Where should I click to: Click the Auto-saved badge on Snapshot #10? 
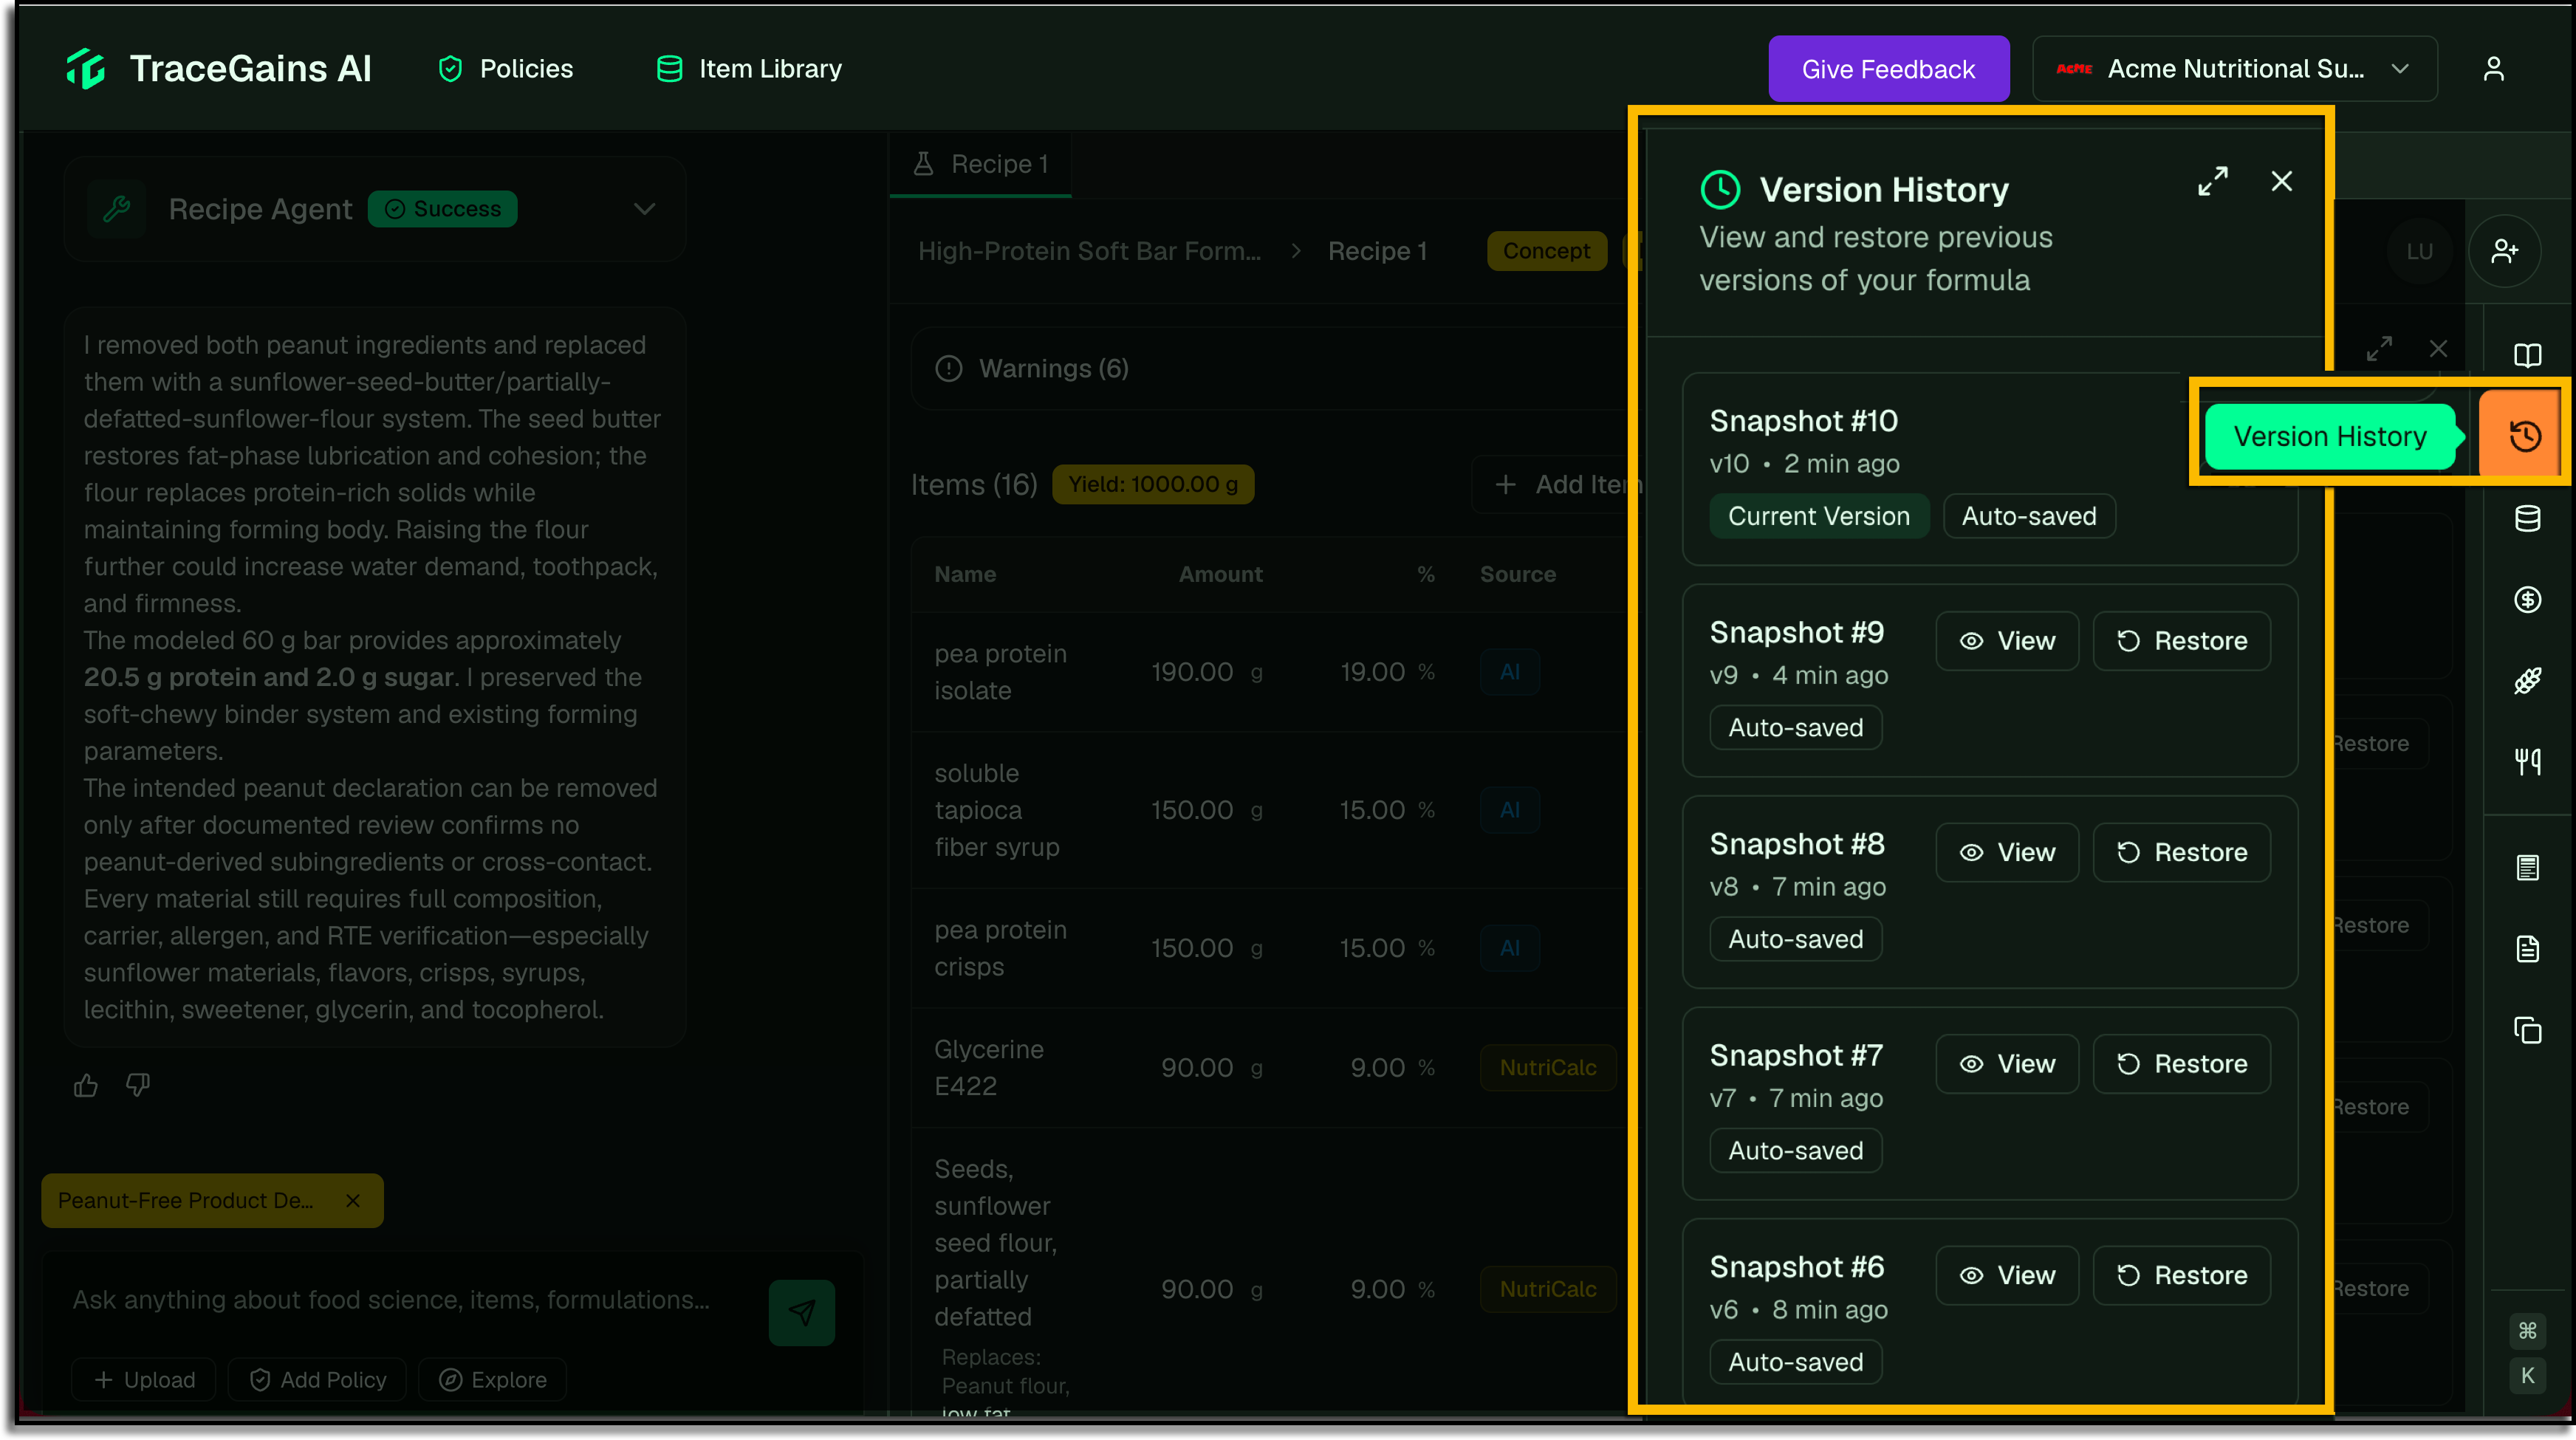2028,516
